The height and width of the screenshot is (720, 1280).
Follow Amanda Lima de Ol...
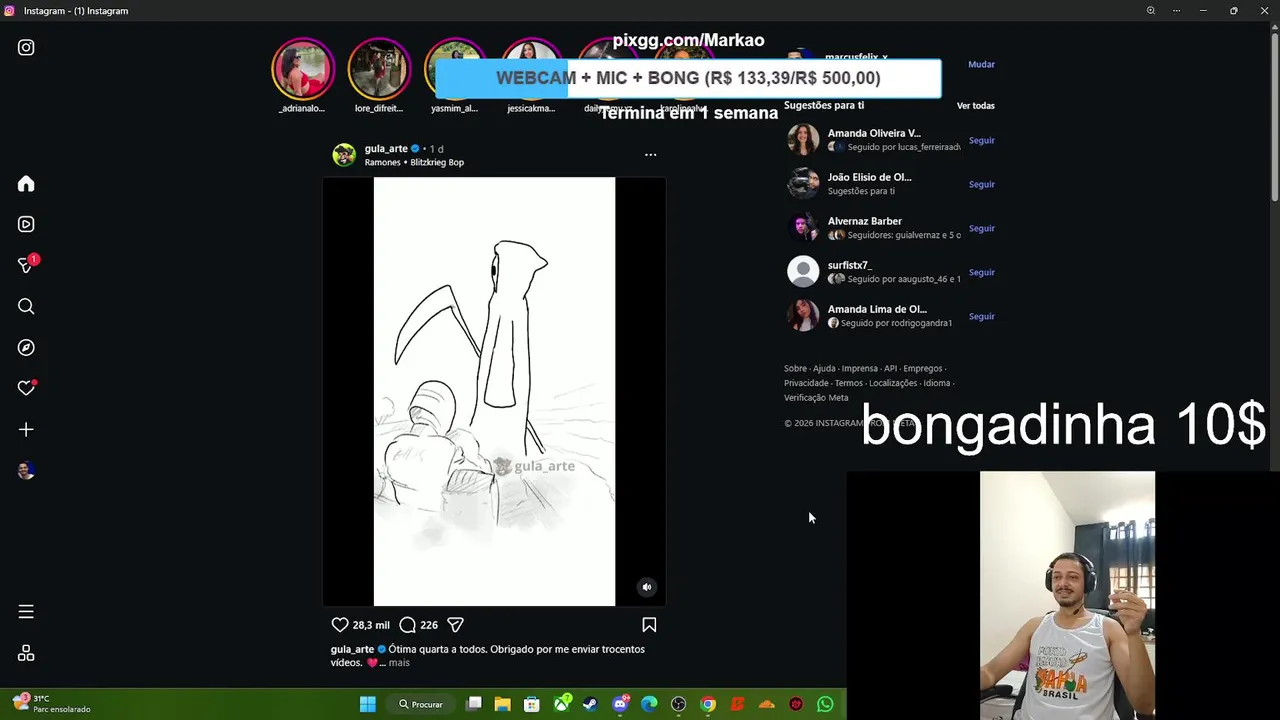(981, 316)
